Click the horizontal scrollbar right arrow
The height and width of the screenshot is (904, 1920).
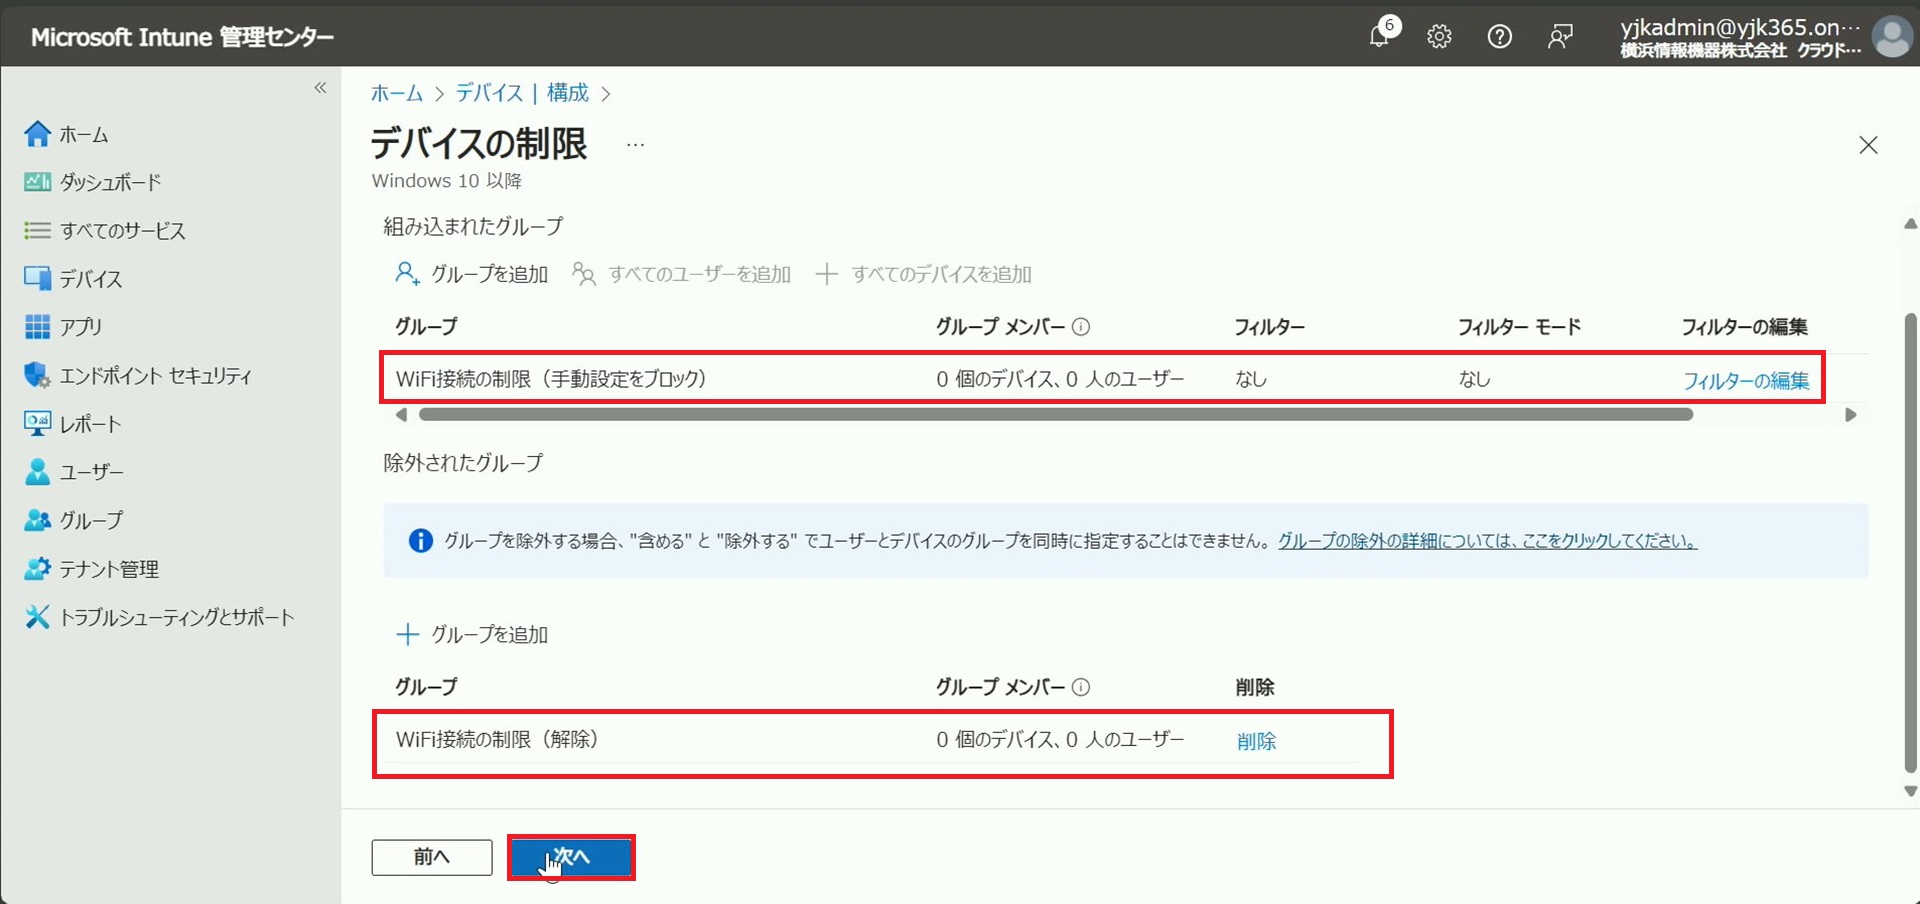pyautogui.click(x=1850, y=415)
